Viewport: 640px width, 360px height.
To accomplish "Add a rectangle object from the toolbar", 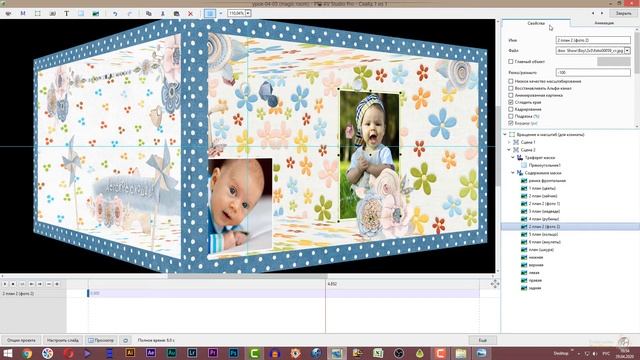I will 81,13.
